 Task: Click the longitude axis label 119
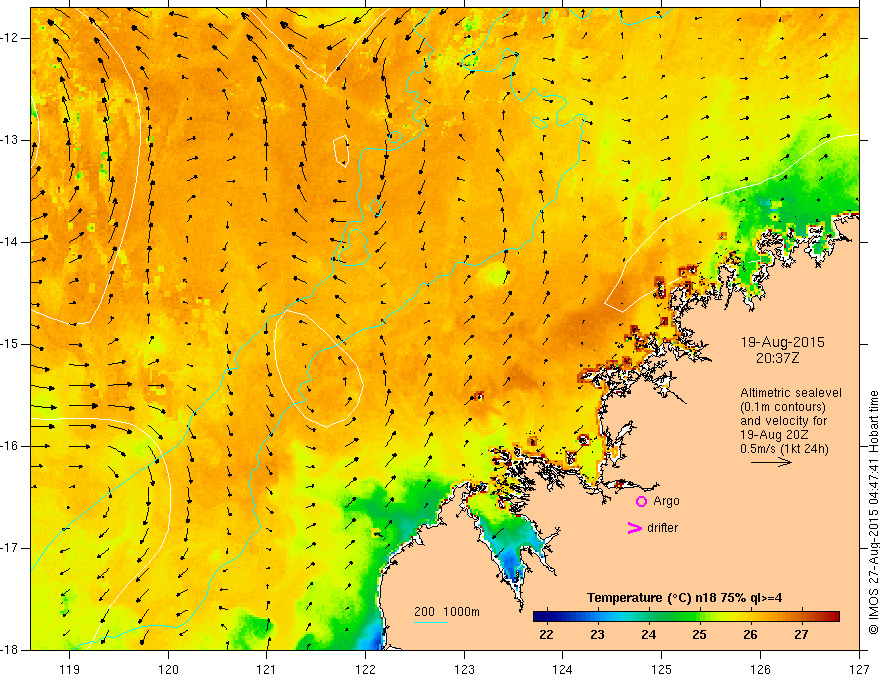click(x=70, y=669)
